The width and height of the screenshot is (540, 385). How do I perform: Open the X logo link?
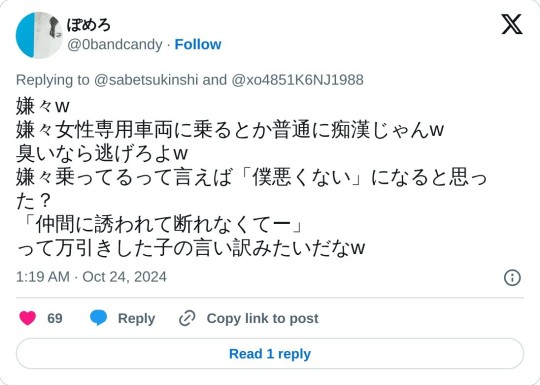pos(512,24)
